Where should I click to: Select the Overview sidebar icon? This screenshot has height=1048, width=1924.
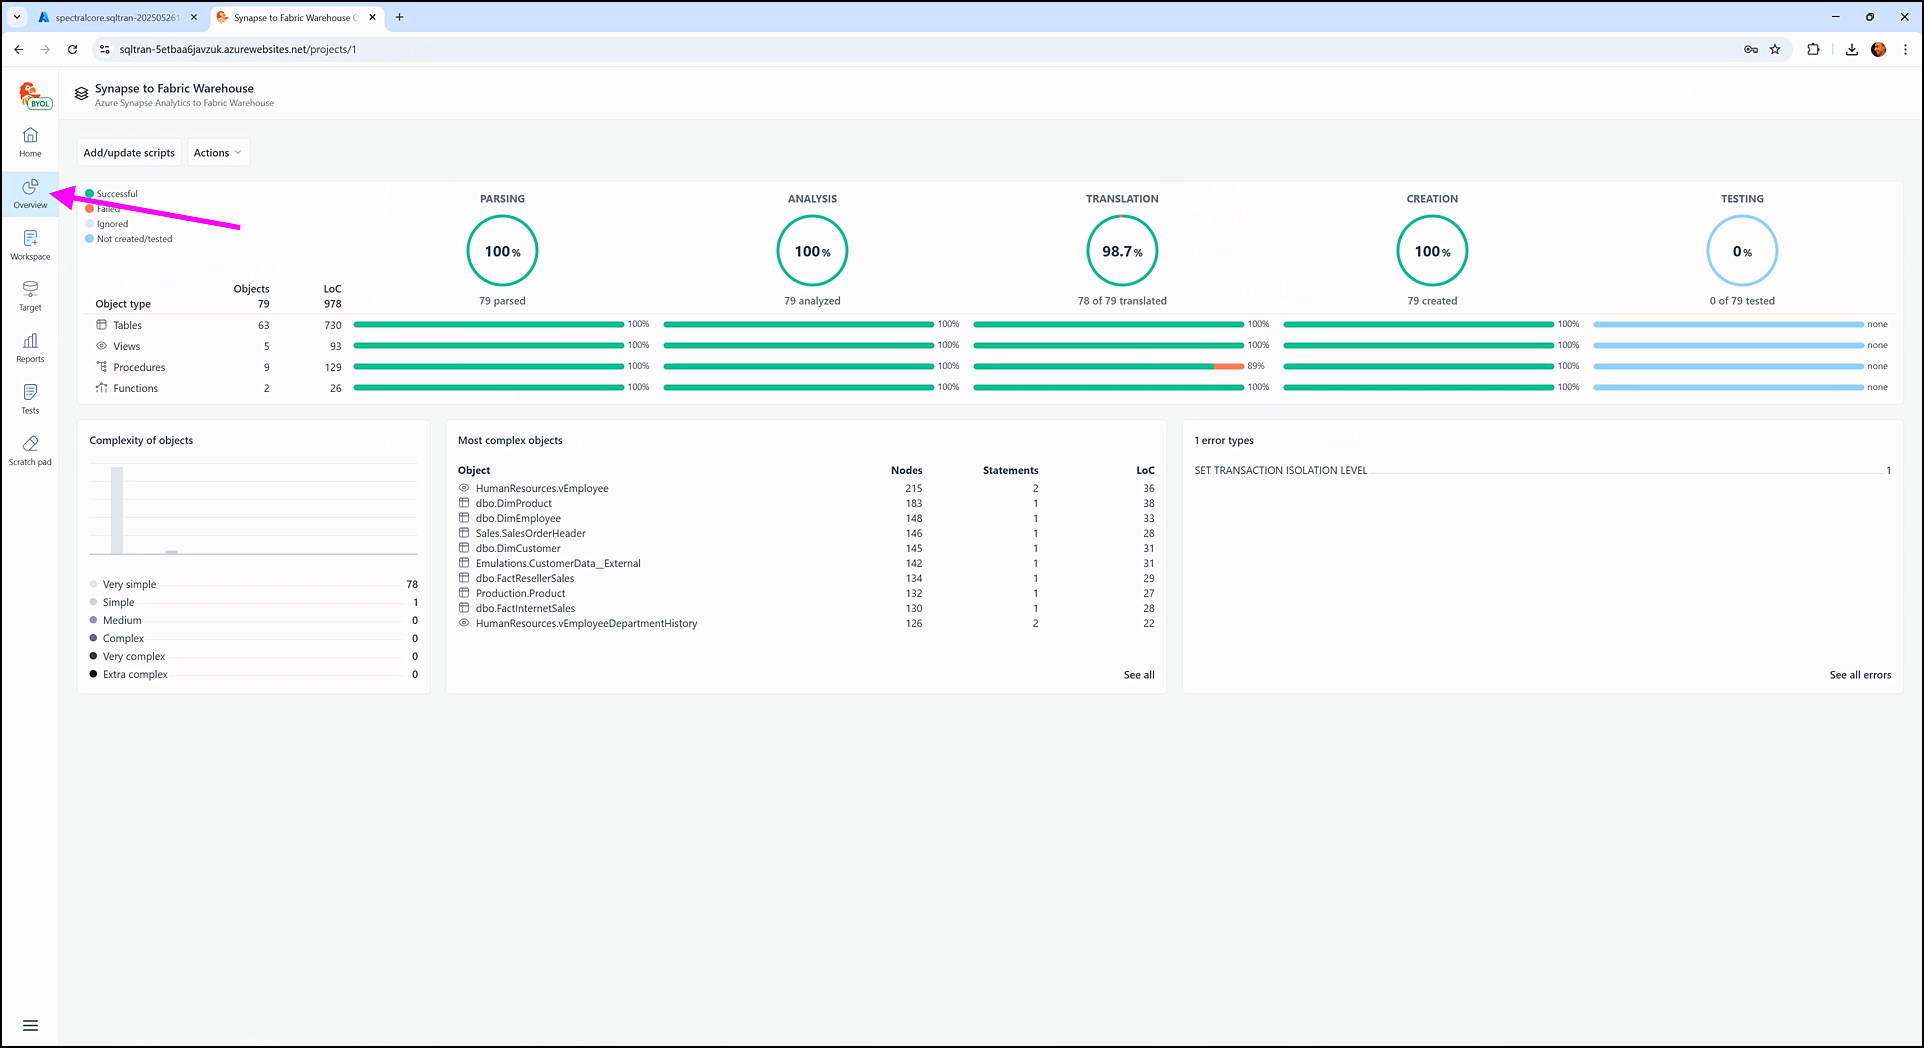point(30,193)
